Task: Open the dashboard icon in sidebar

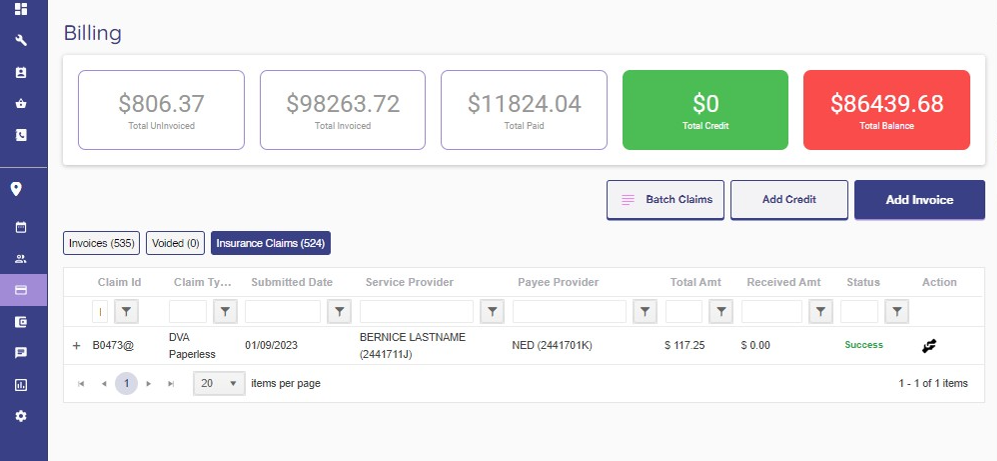Action: tap(20, 9)
